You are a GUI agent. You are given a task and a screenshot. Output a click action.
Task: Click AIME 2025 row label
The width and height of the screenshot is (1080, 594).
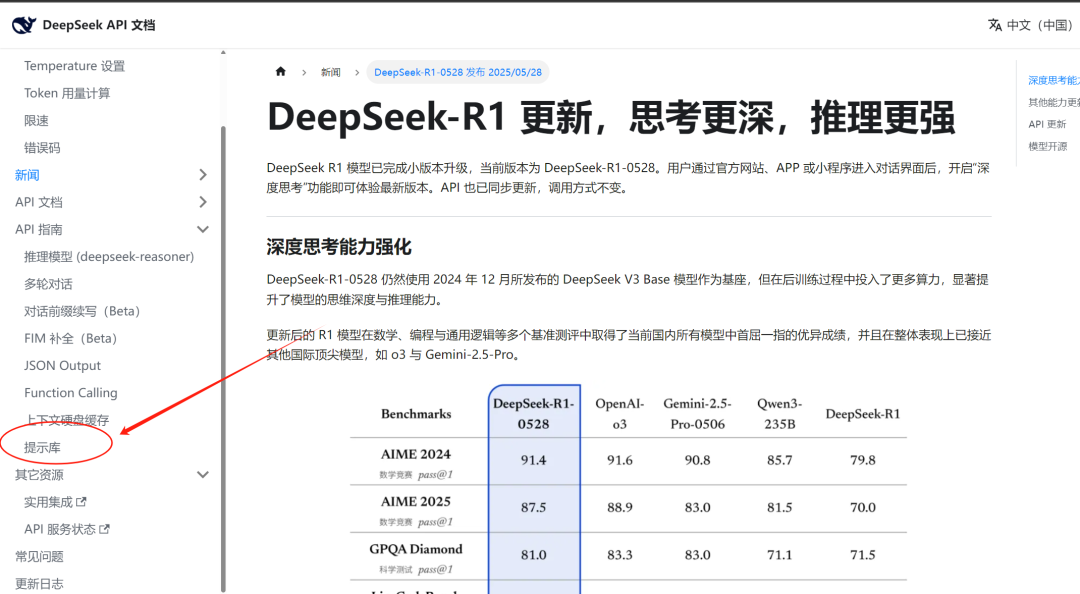[x=416, y=502]
